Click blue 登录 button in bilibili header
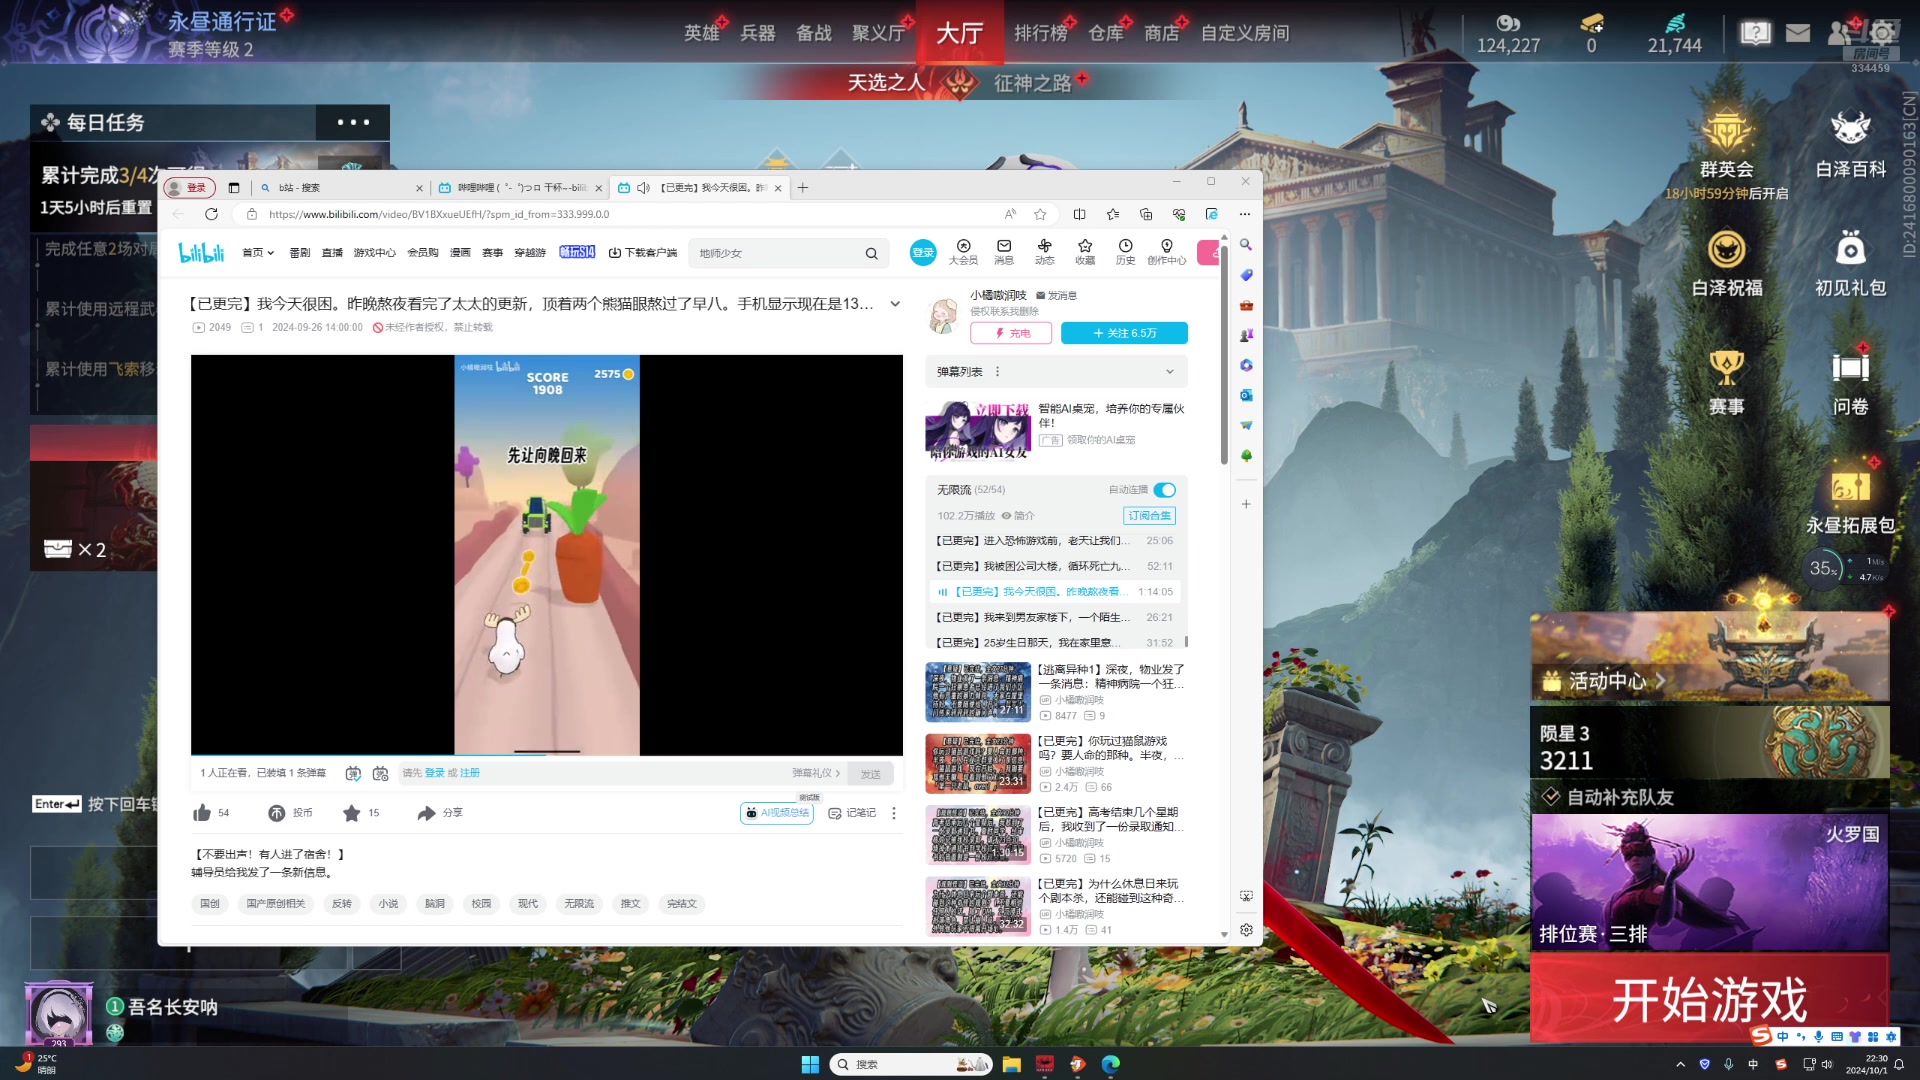 click(x=922, y=253)
